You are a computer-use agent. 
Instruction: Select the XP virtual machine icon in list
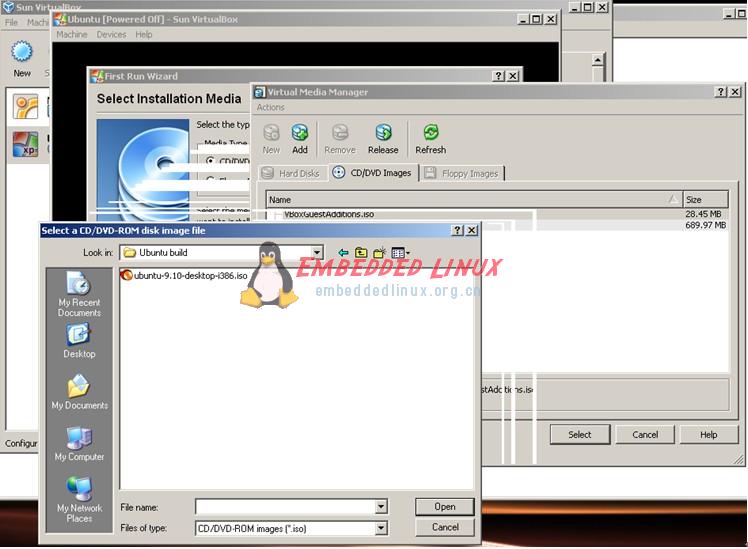coord(25,145)
